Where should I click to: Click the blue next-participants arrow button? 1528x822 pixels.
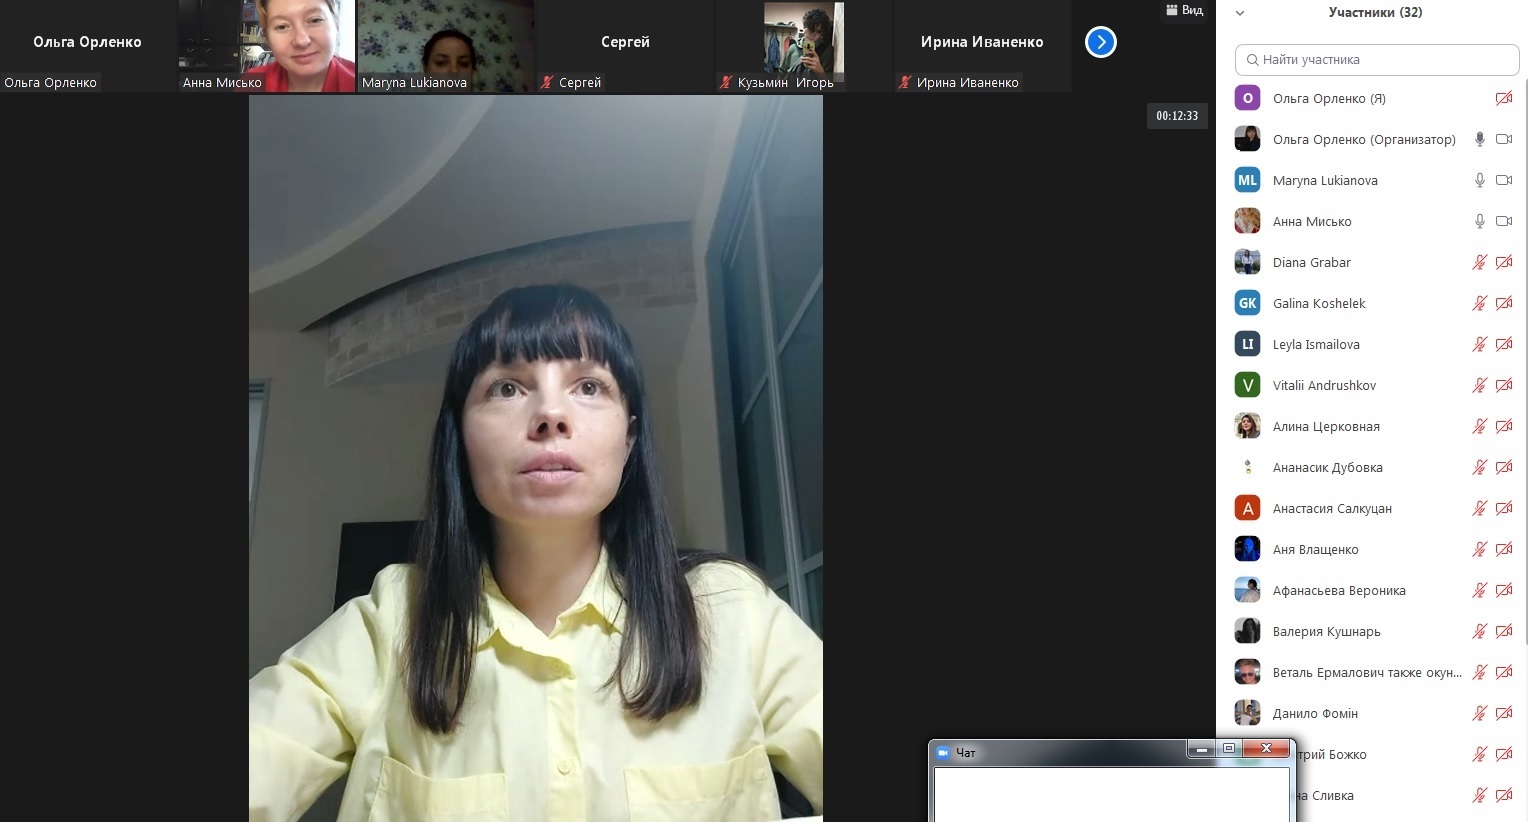(1100, 42)
